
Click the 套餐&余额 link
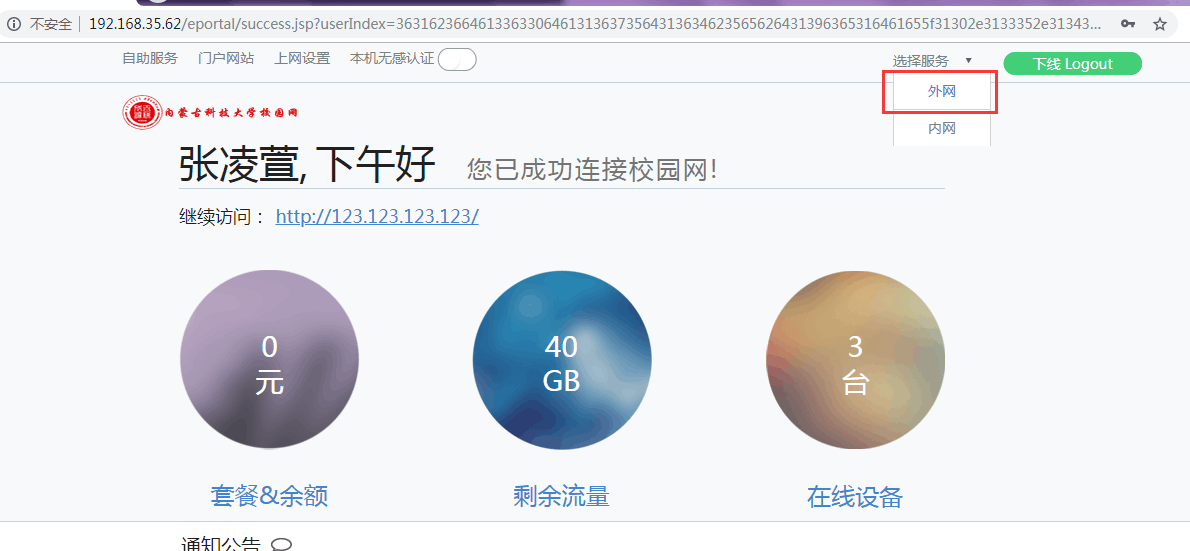pos(269,496)
